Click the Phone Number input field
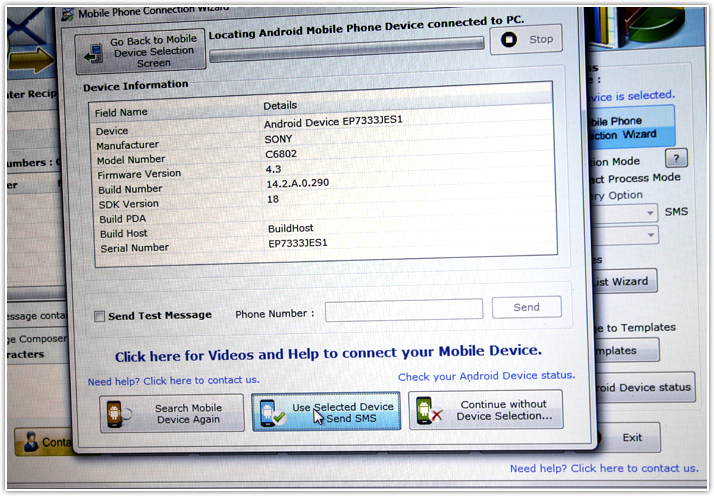Image resolution: width=714 pixels, height=496 pixels. pos(404,310)
